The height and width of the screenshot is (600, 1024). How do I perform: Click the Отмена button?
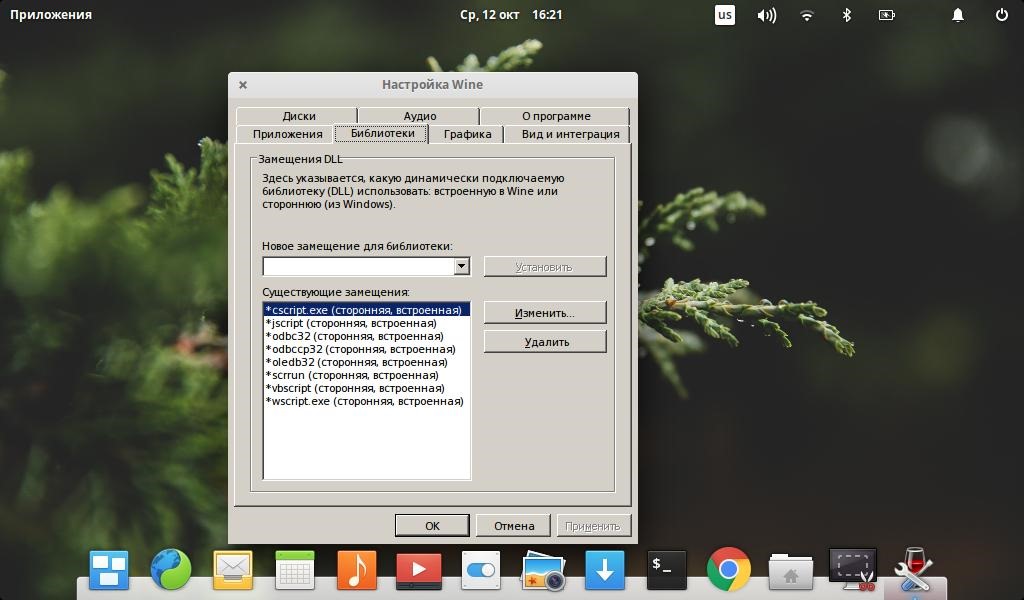[514, 526]
